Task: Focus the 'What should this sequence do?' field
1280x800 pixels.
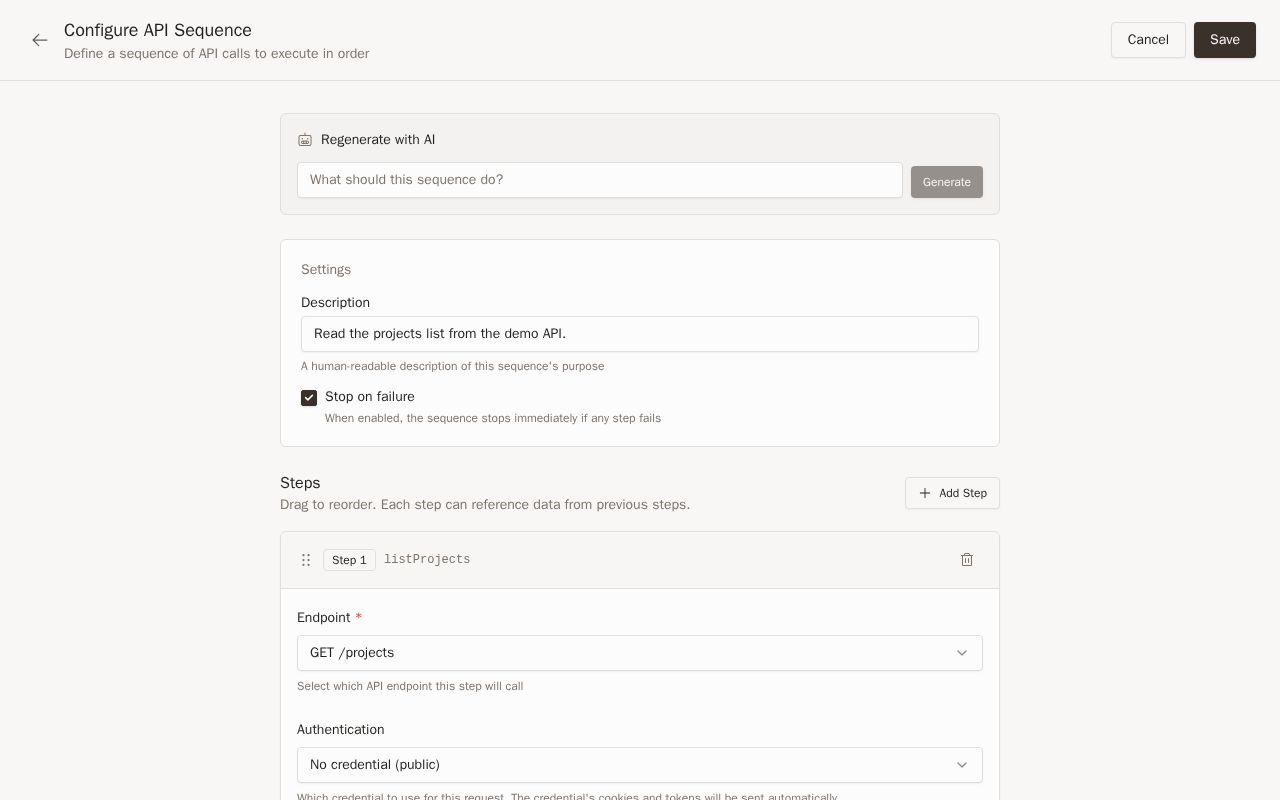Action: tap(600, 180)
